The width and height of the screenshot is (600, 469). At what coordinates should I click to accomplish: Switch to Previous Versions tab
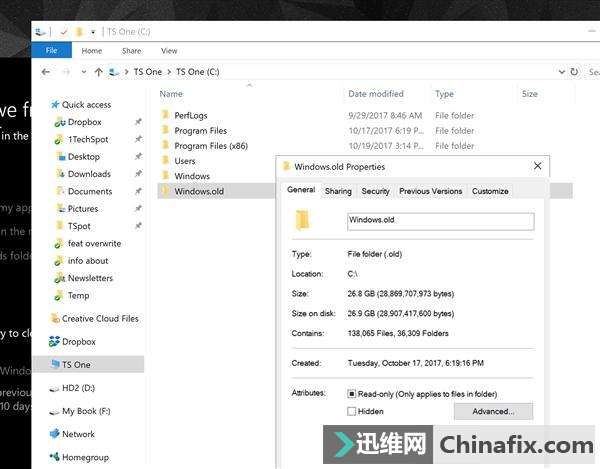coord(430,191)
